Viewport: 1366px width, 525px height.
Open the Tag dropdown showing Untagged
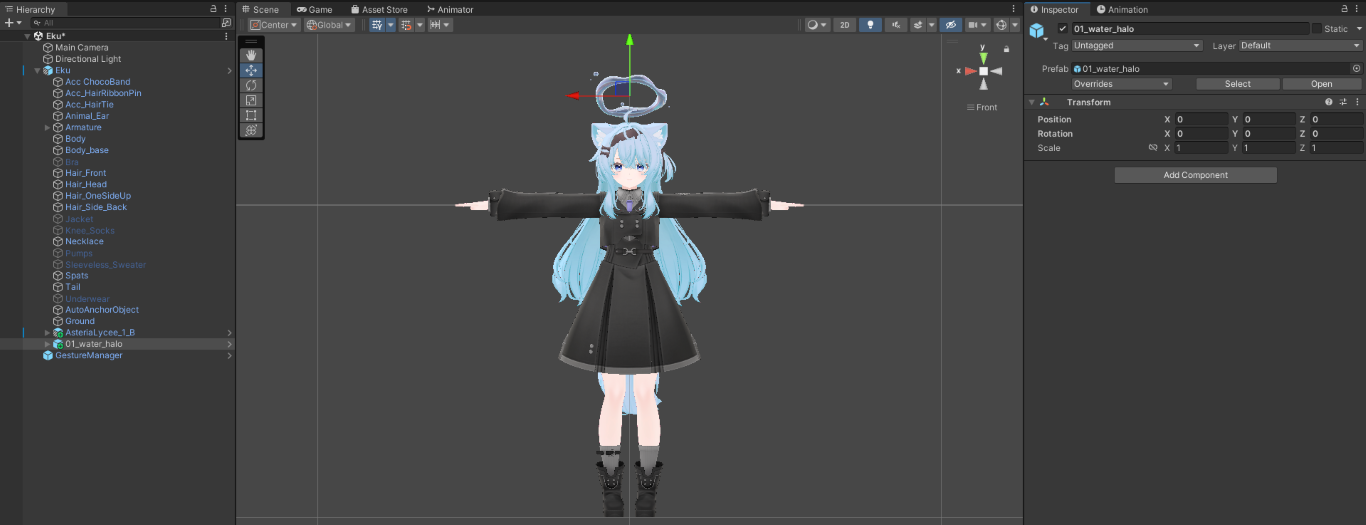[x=1137, y=46]
